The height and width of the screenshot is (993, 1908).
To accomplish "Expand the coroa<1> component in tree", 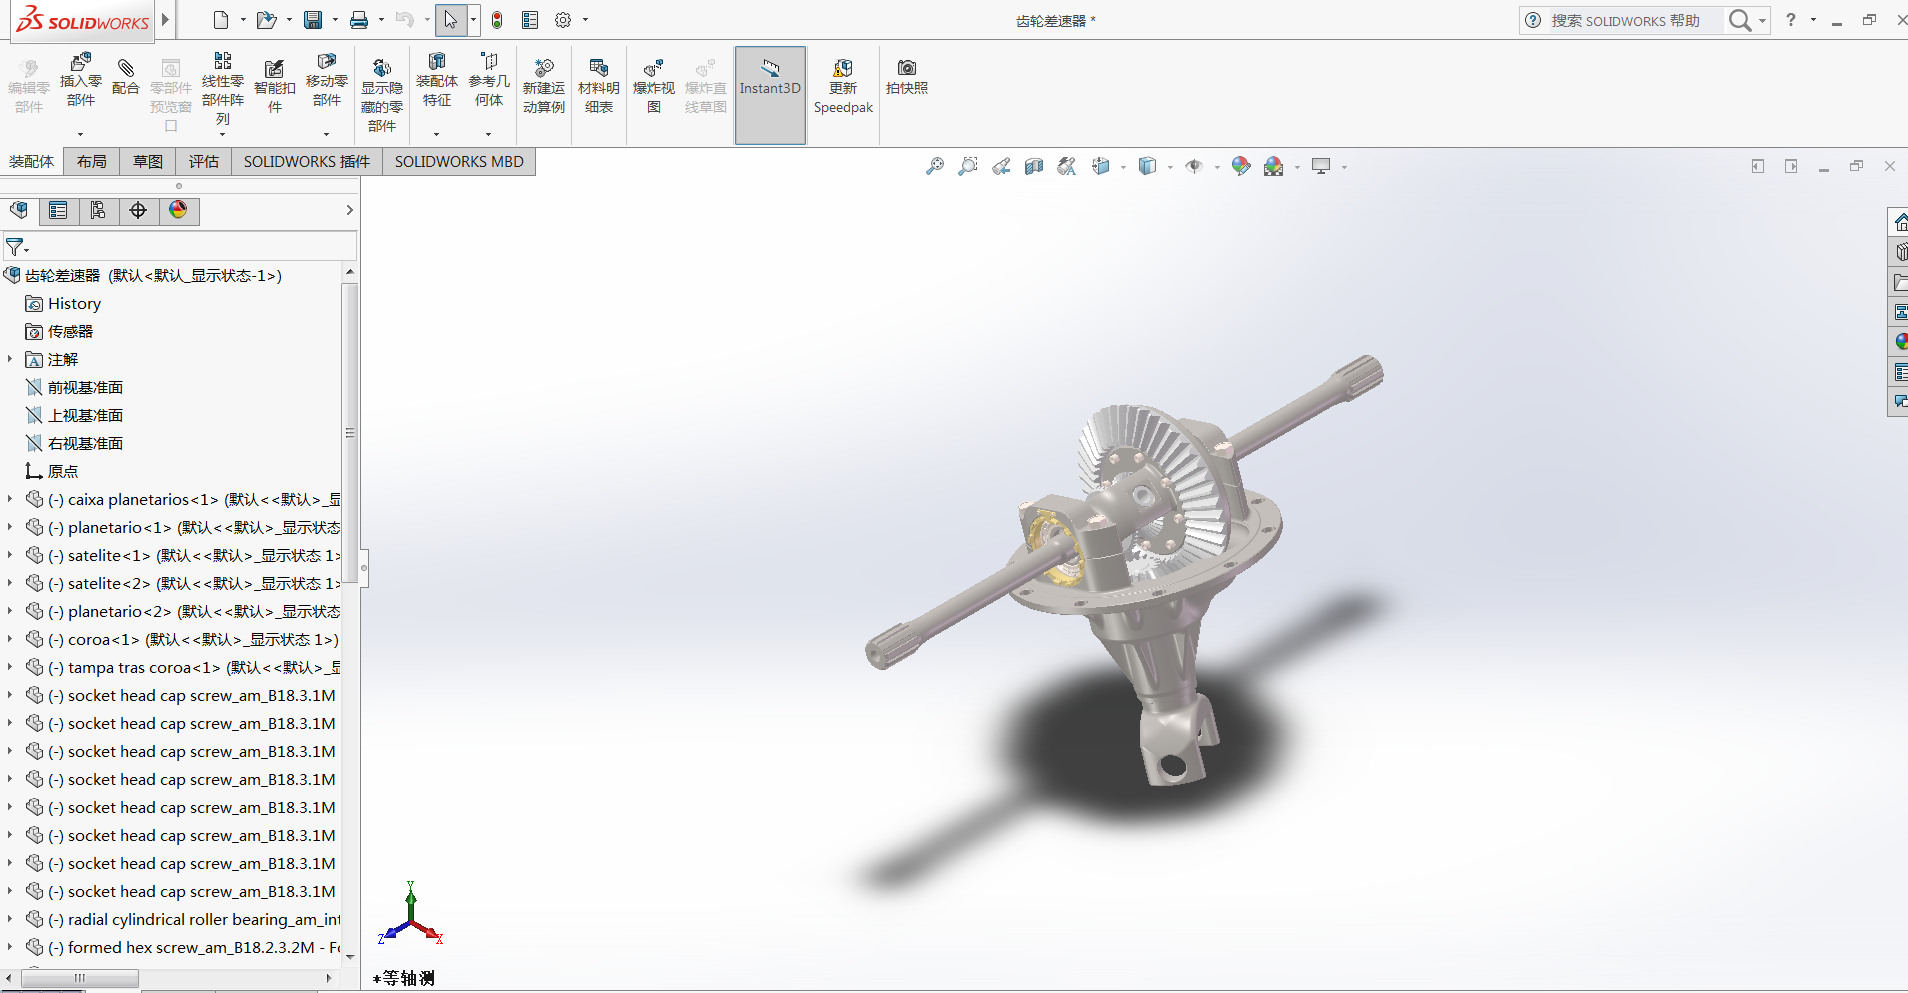I will tap(10, 639).
